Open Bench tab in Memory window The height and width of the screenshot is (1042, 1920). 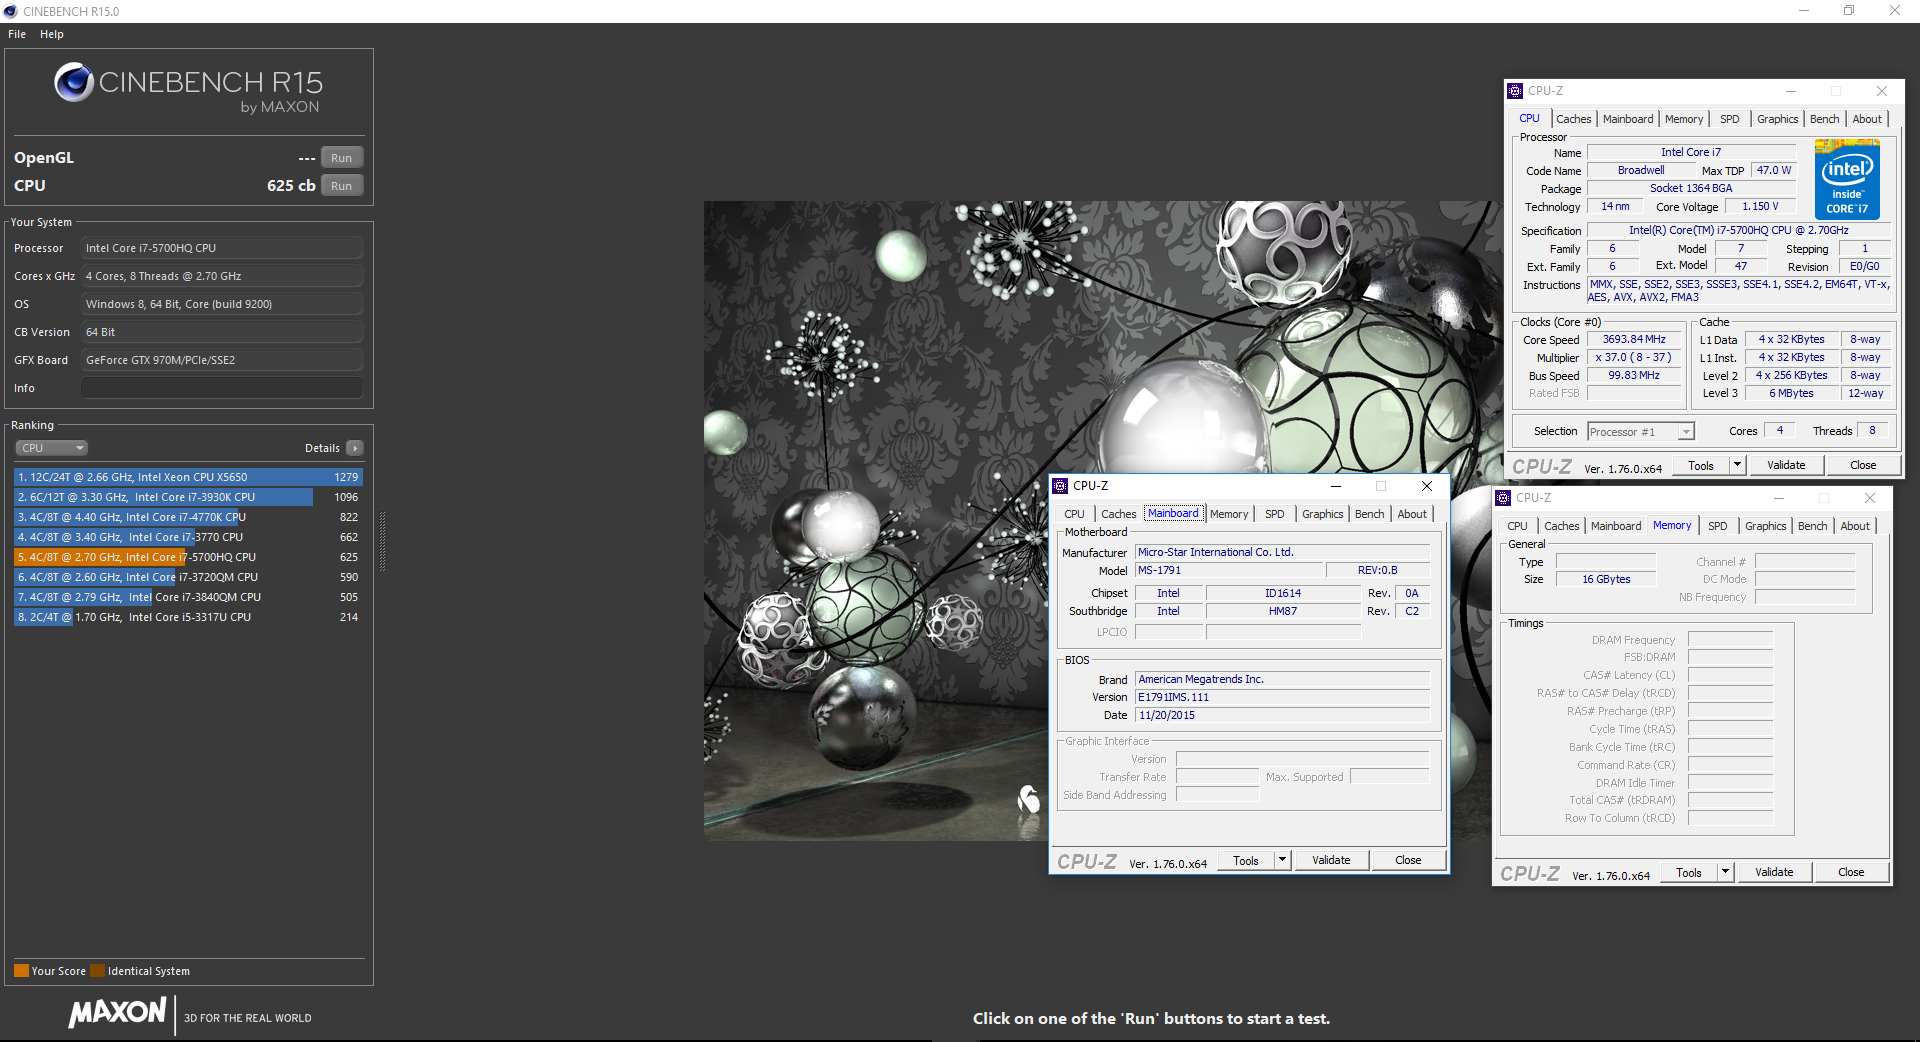1812,526
